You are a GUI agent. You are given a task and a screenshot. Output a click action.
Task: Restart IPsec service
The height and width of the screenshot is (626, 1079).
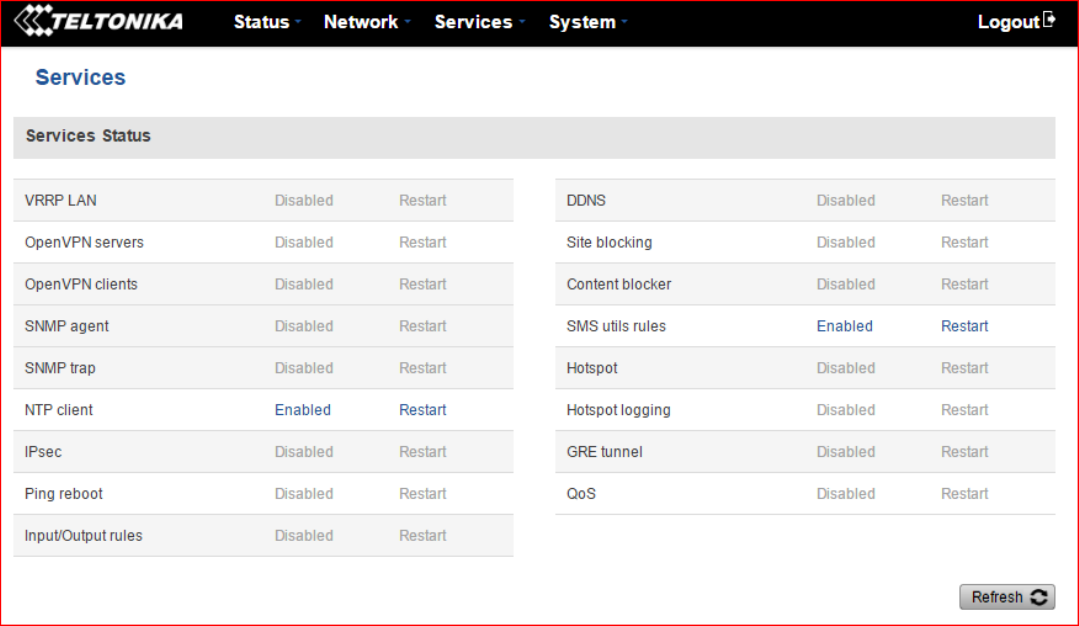pos(423,452)
